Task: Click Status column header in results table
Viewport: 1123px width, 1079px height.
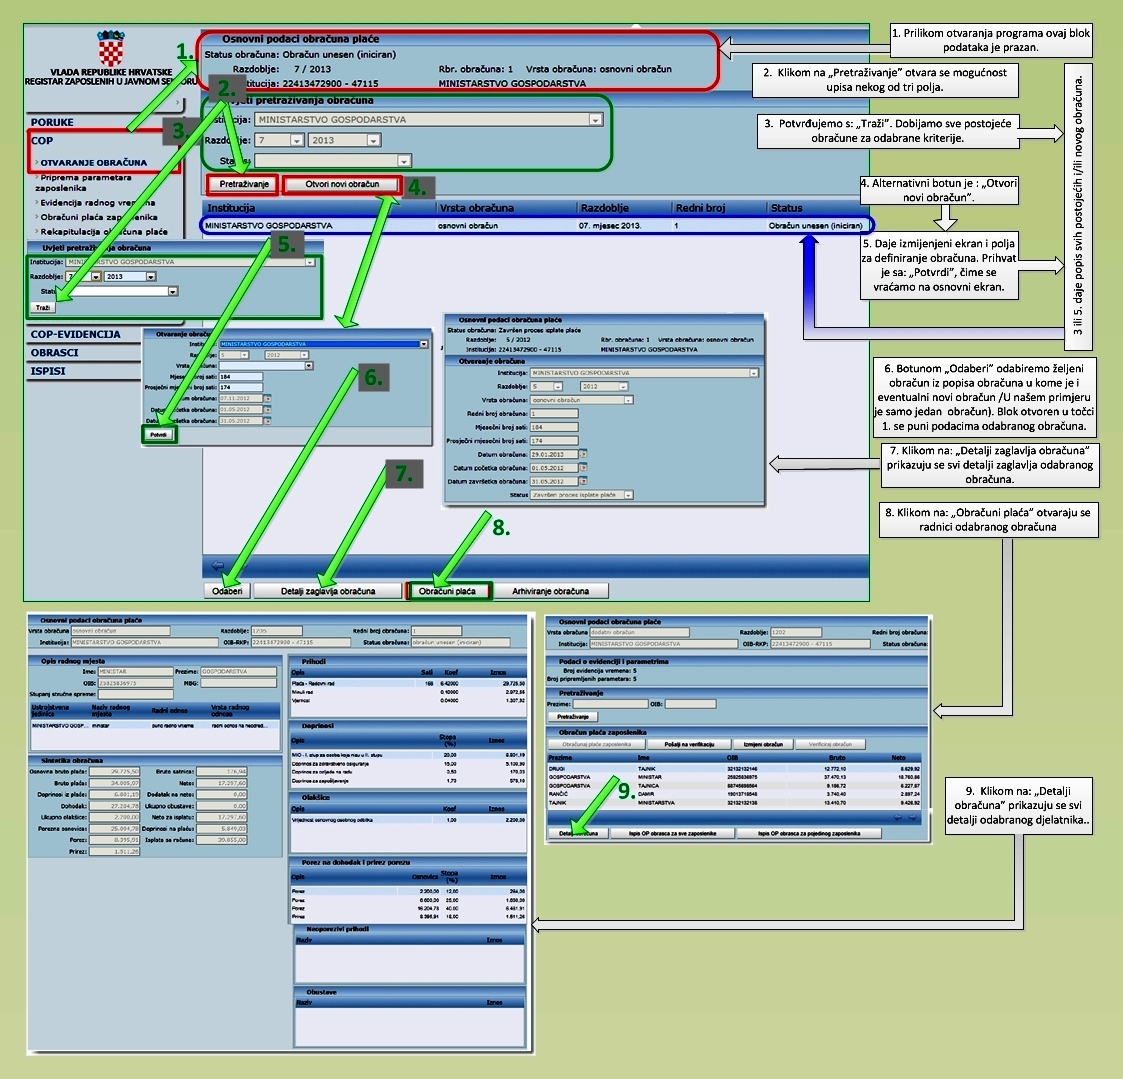Action: click(786, 208)
